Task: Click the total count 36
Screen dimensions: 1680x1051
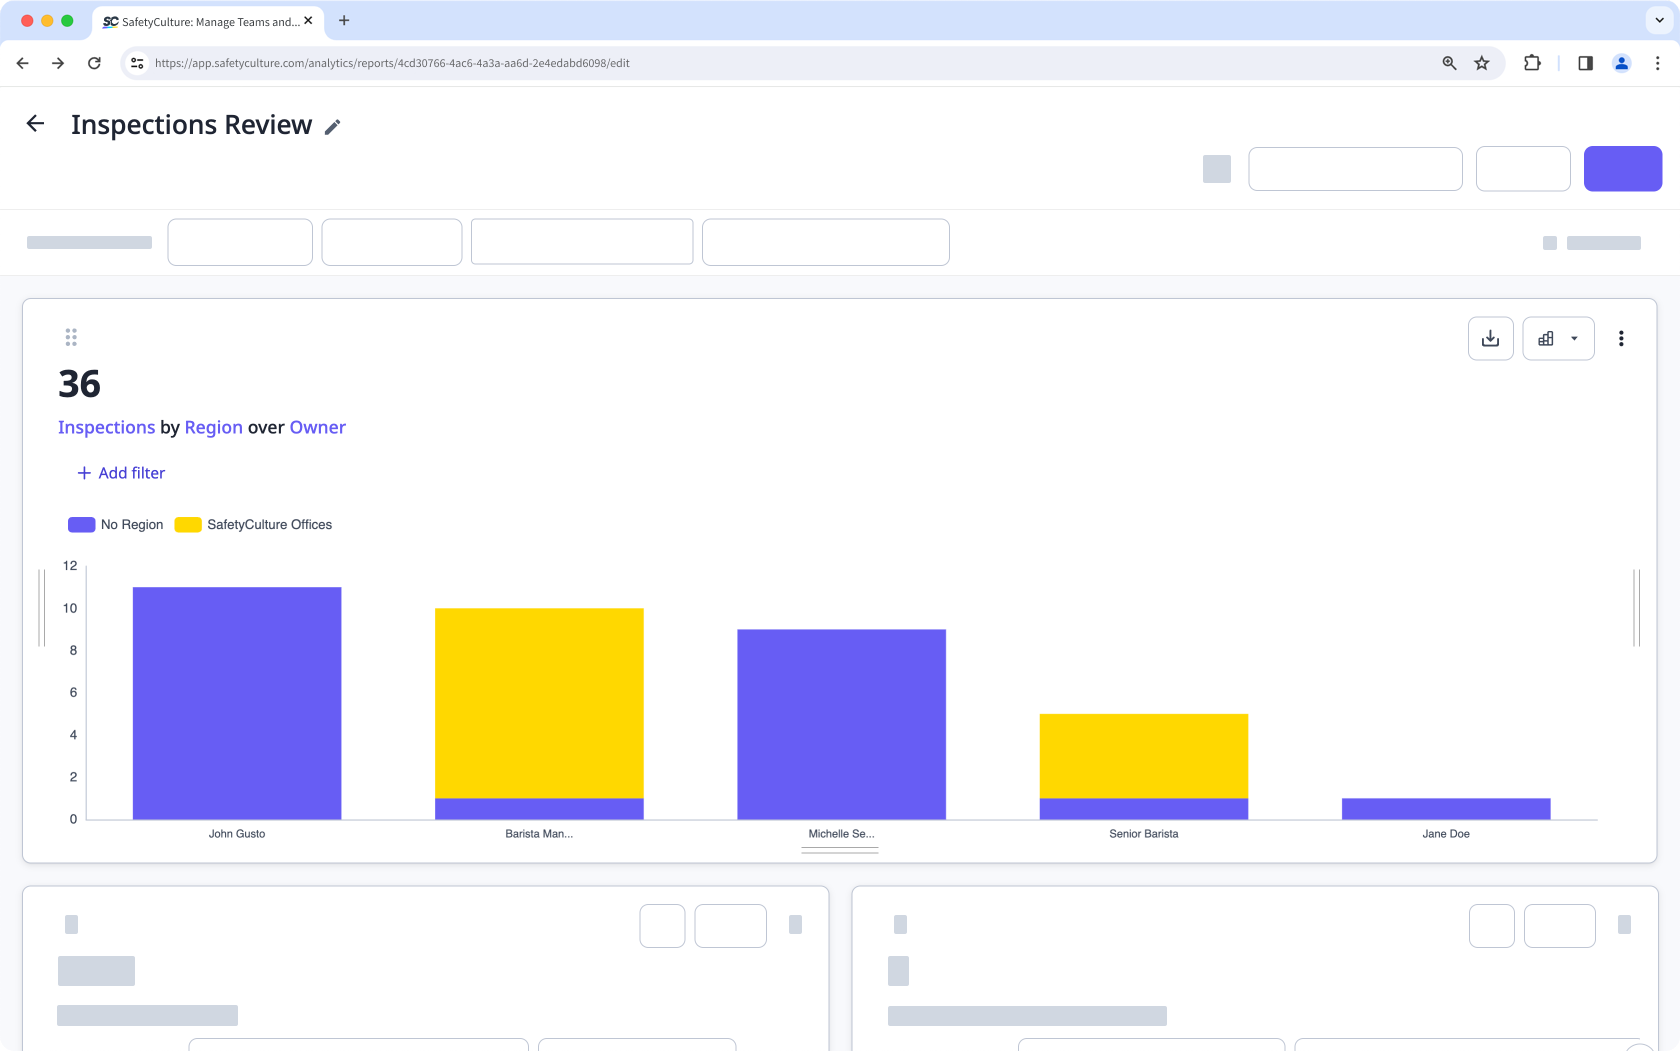Action: point(80,384)
